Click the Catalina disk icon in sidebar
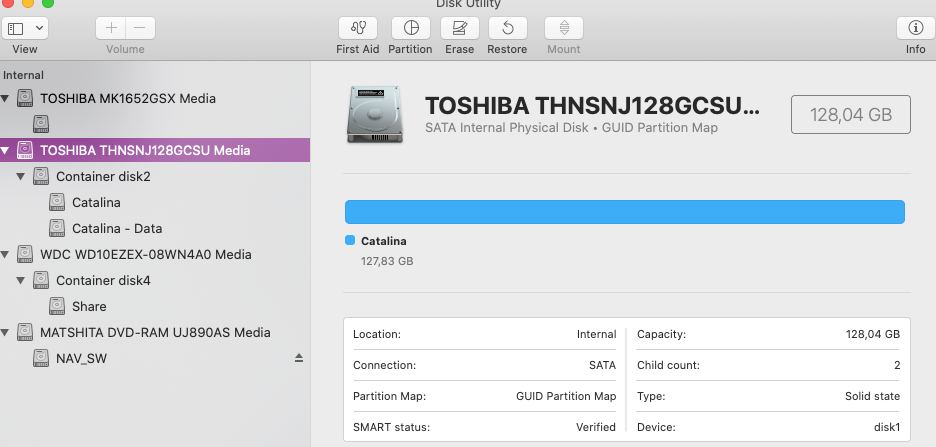Viewport: 936px width, 447px height. click(x=57, y=202)
